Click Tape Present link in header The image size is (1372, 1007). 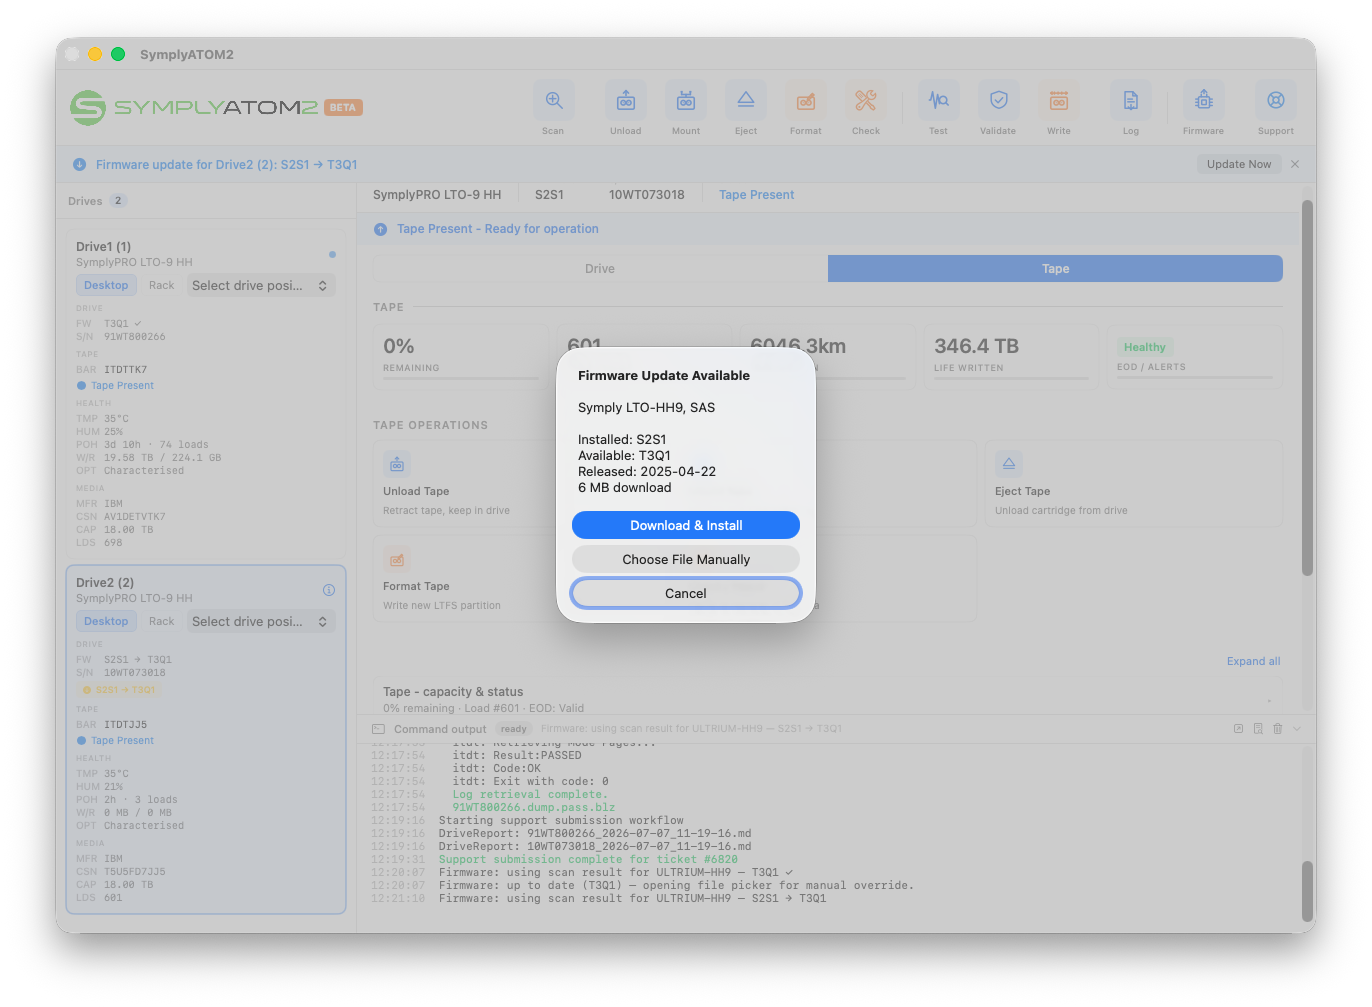coord(756,195)
